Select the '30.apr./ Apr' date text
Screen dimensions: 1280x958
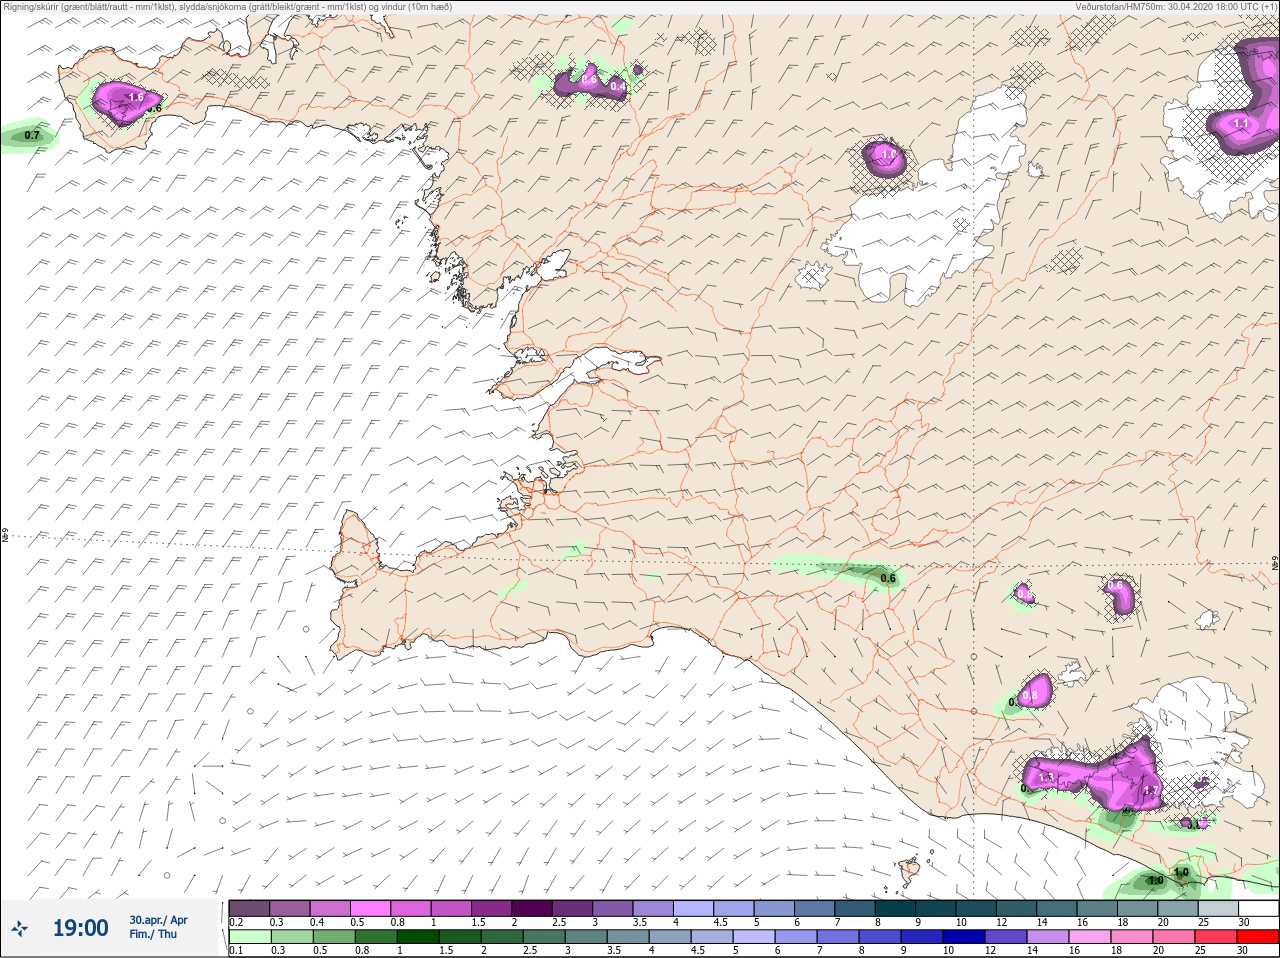pyautogui.click(x=158, y=920)
